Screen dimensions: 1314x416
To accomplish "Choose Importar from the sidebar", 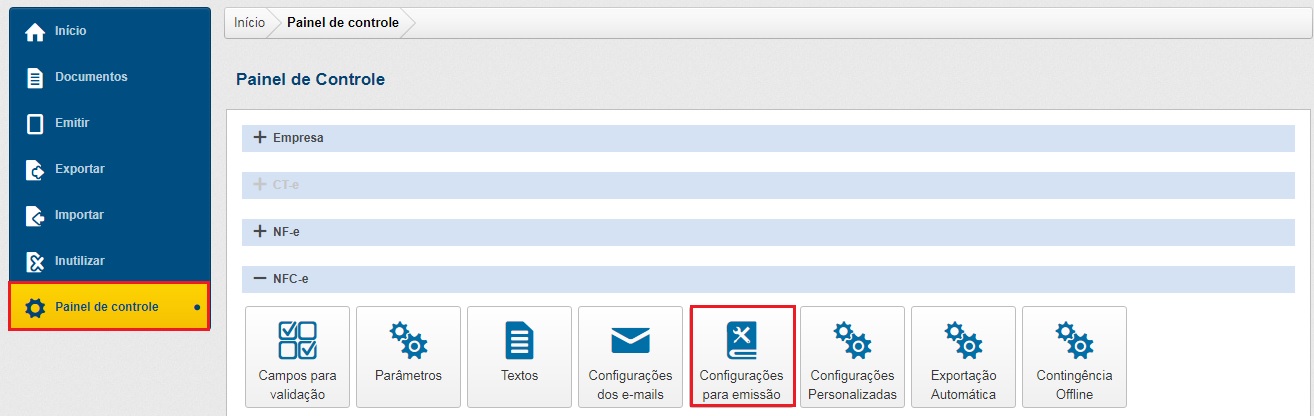I will (x=79, y=215).
